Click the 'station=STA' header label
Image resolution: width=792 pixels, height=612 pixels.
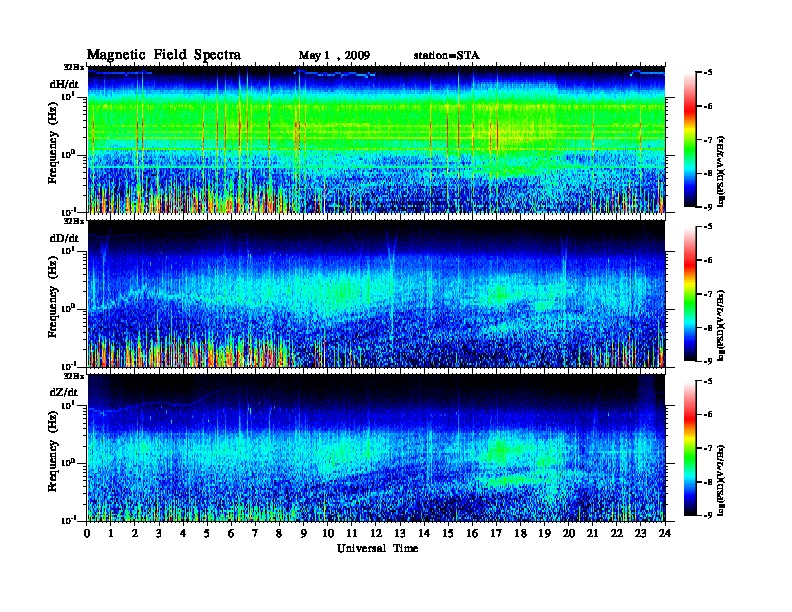447,56
